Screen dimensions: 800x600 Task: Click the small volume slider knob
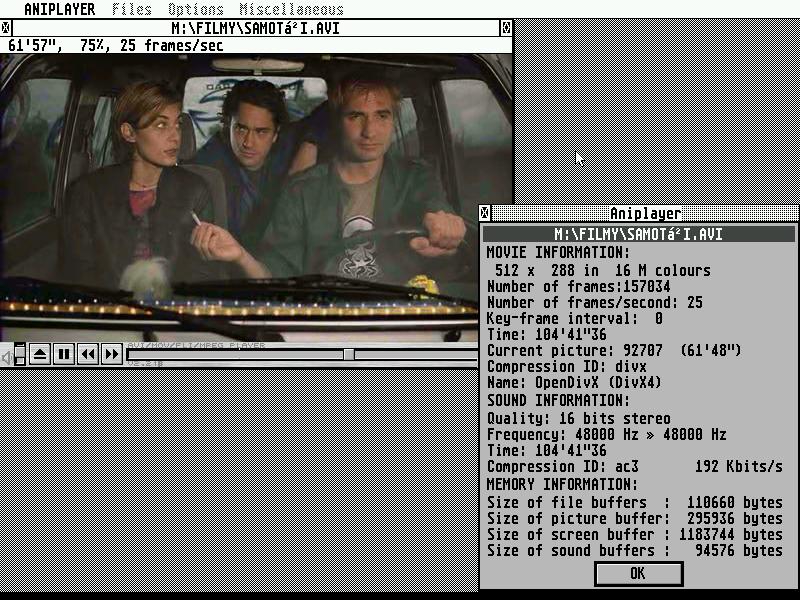tap(19, 349)
